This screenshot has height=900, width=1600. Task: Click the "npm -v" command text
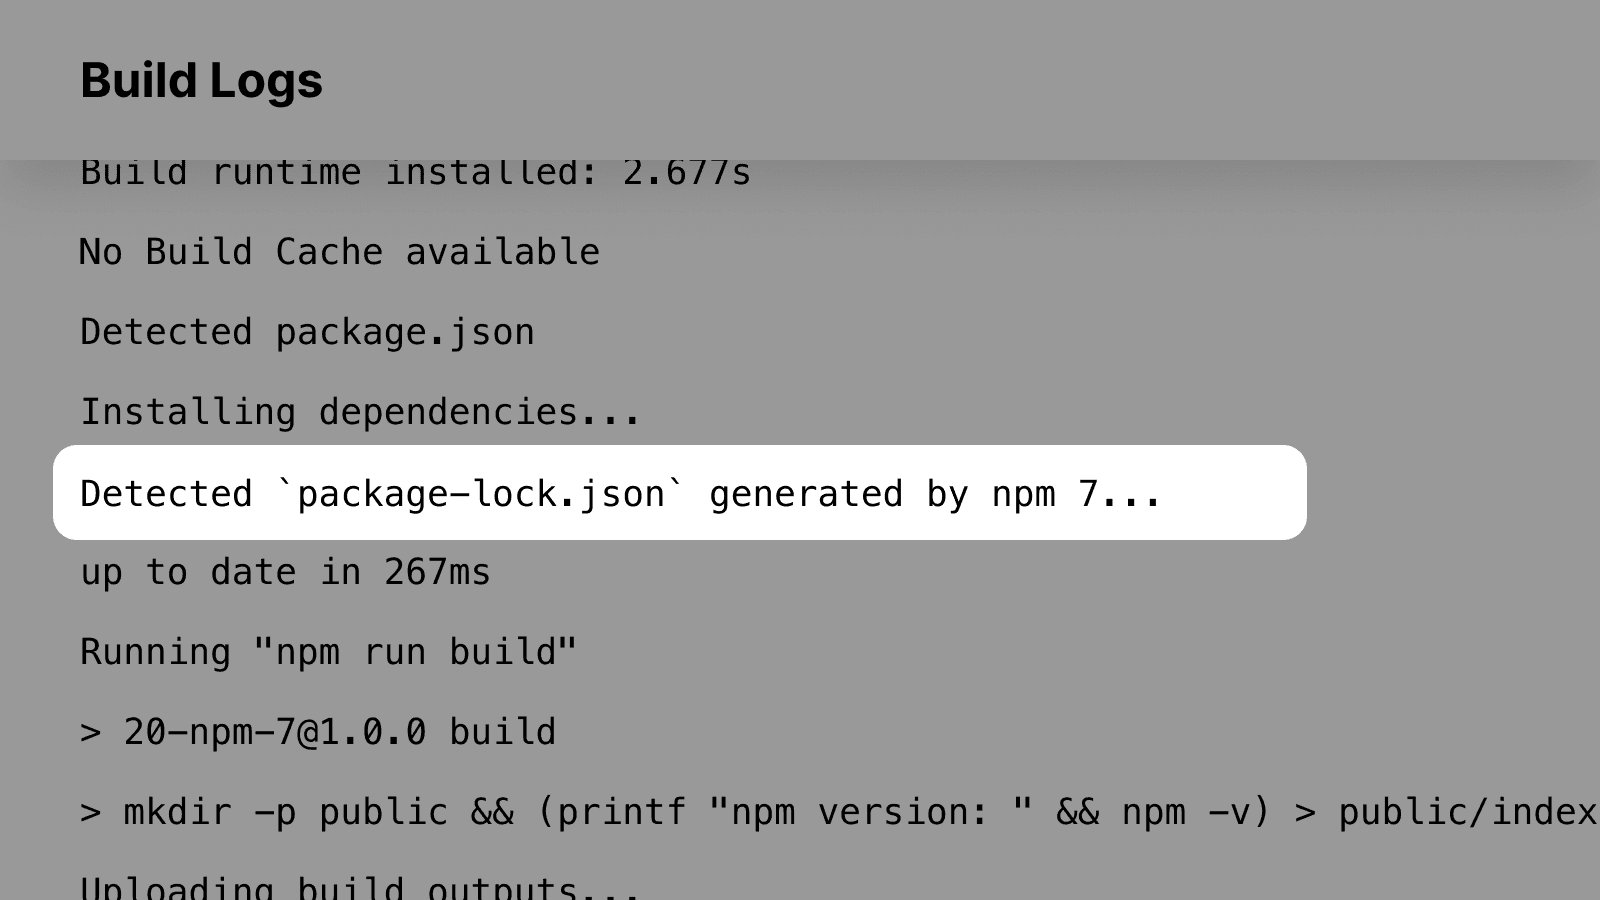pos(1190,812)
